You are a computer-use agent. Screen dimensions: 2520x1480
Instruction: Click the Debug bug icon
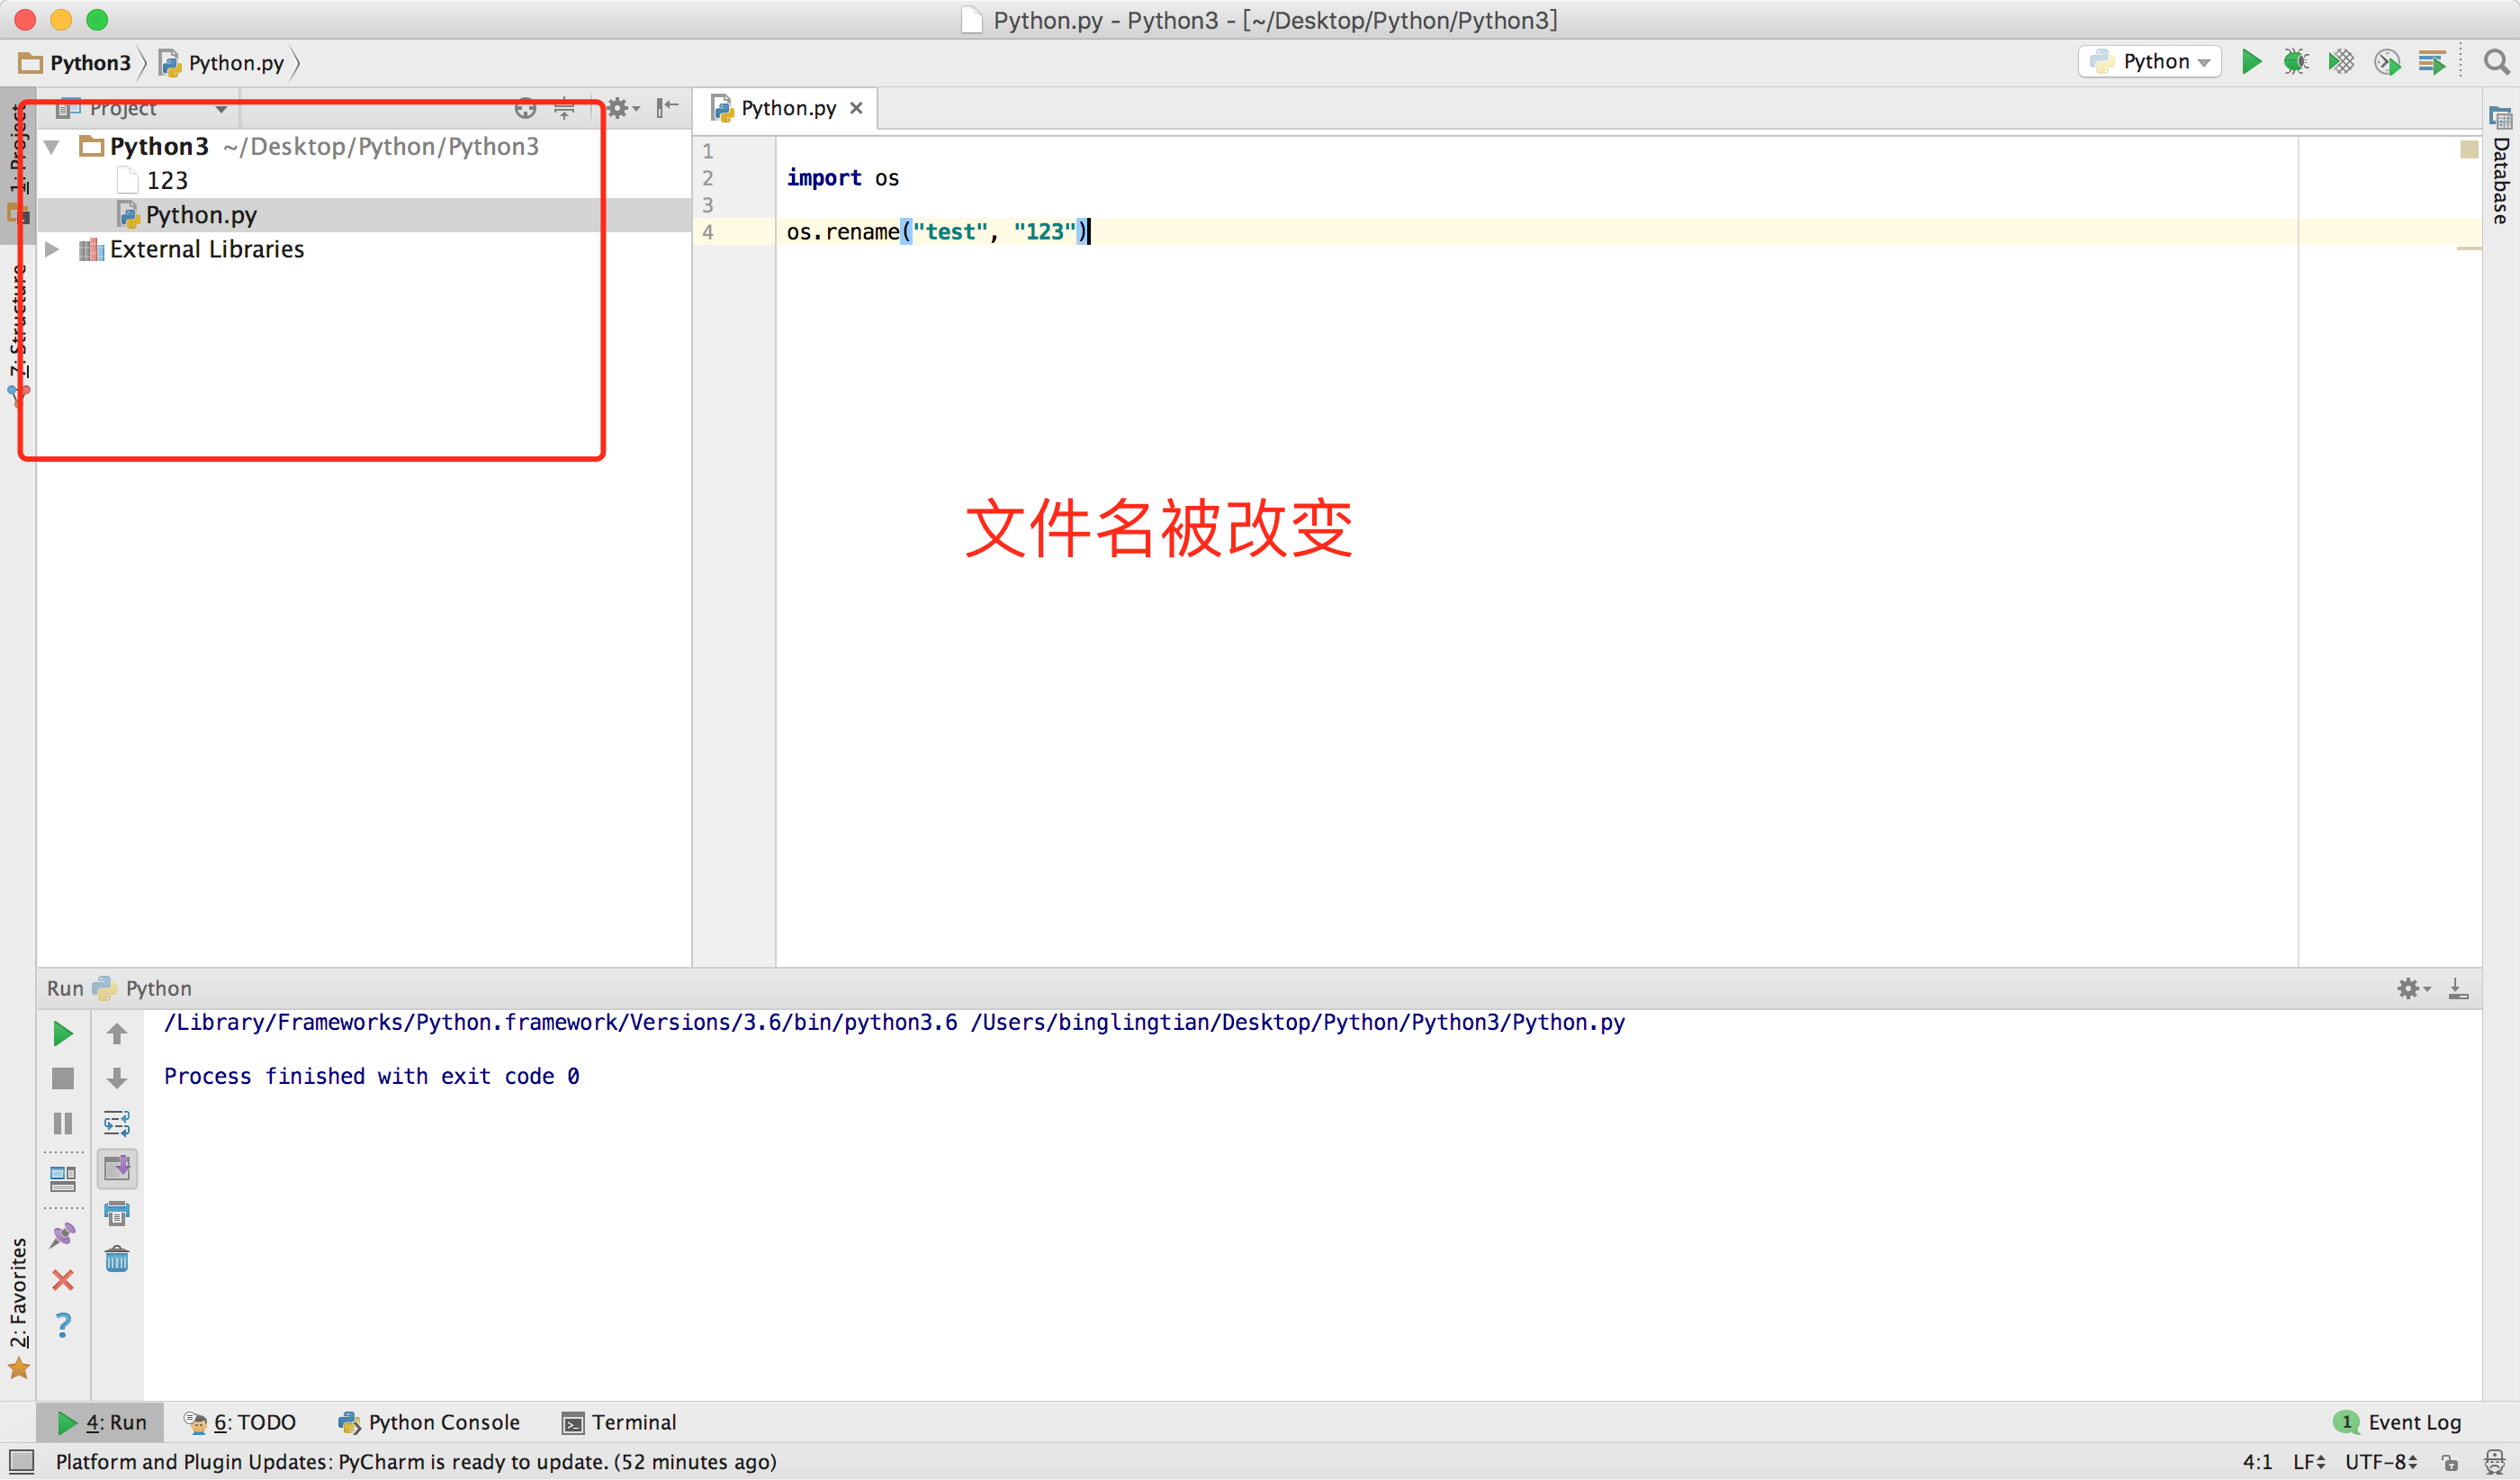(x=2296, y=62)
